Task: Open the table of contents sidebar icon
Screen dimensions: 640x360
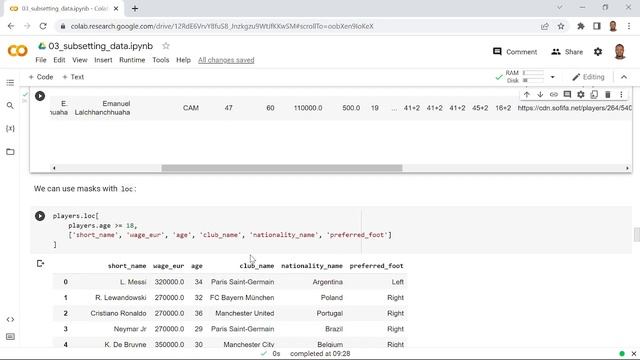Action: click(x=10, y=83)
